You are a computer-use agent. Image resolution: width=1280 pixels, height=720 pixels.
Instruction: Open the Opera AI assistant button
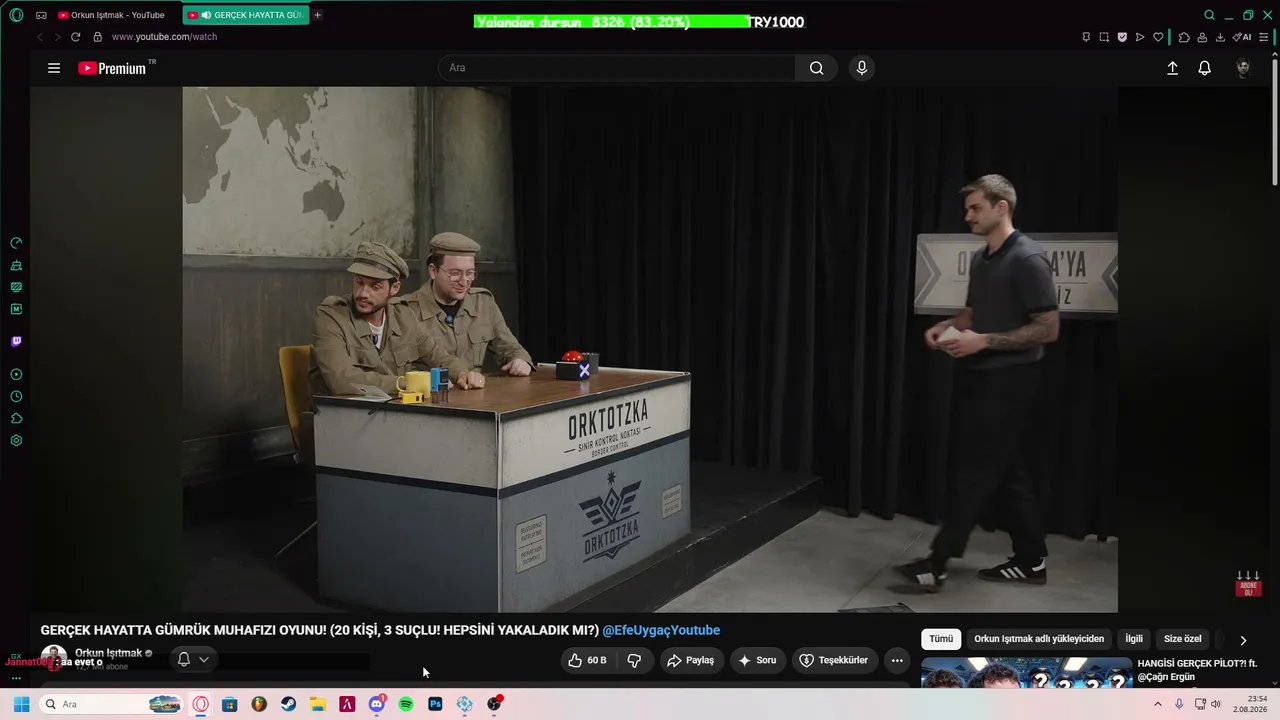pyautogui.click(x=1242, y=37)
